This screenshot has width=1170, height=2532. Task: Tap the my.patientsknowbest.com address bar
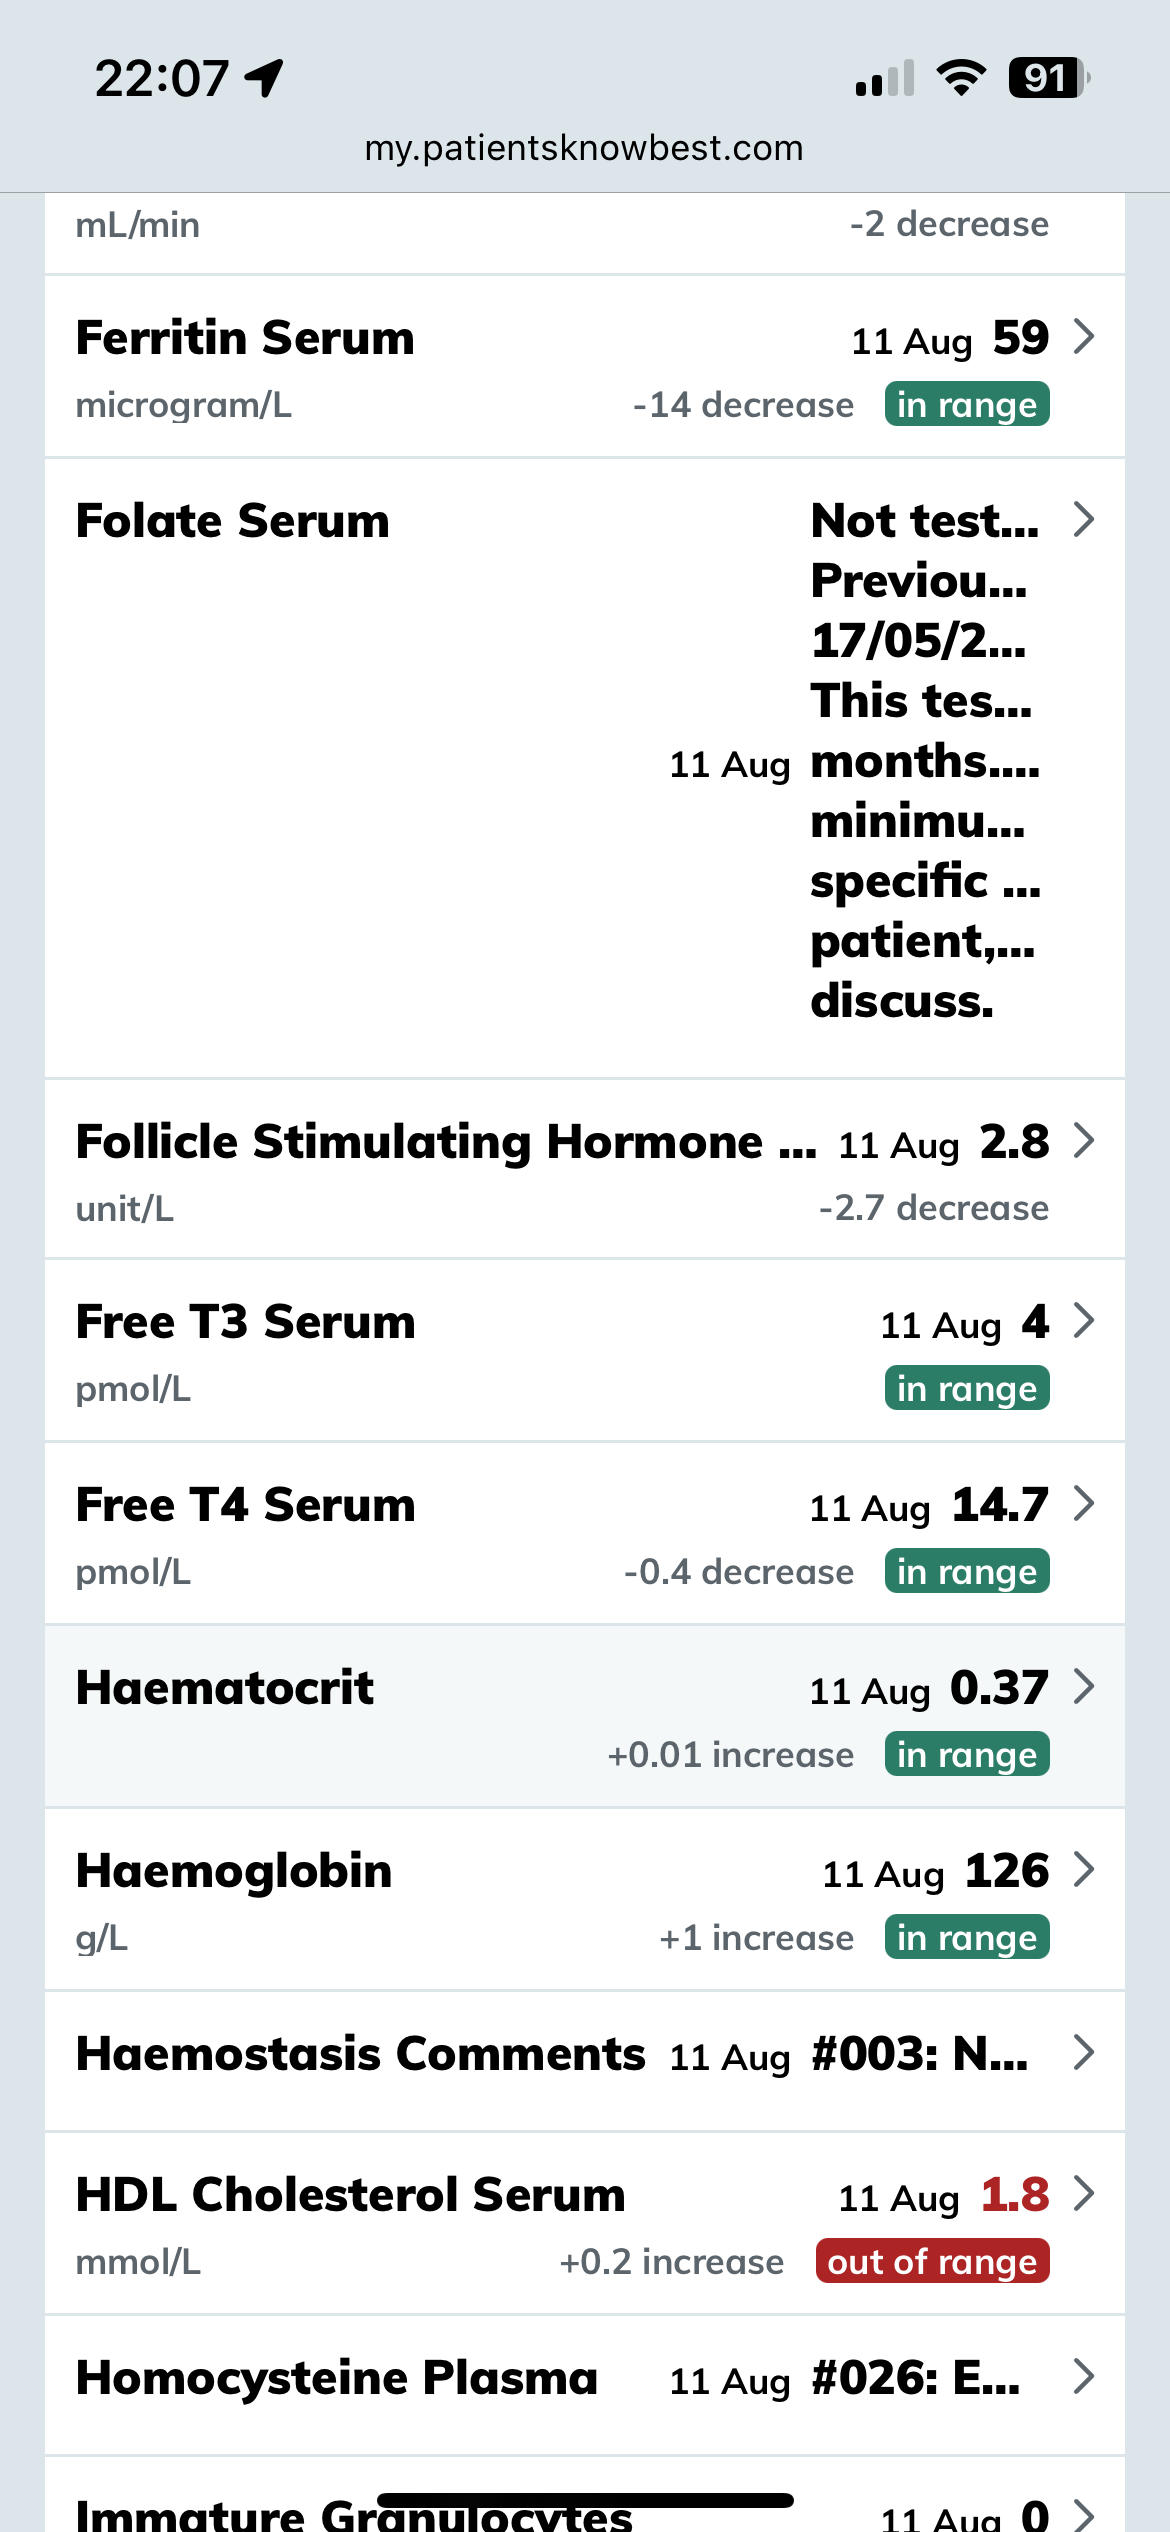[x=584, y=148]
